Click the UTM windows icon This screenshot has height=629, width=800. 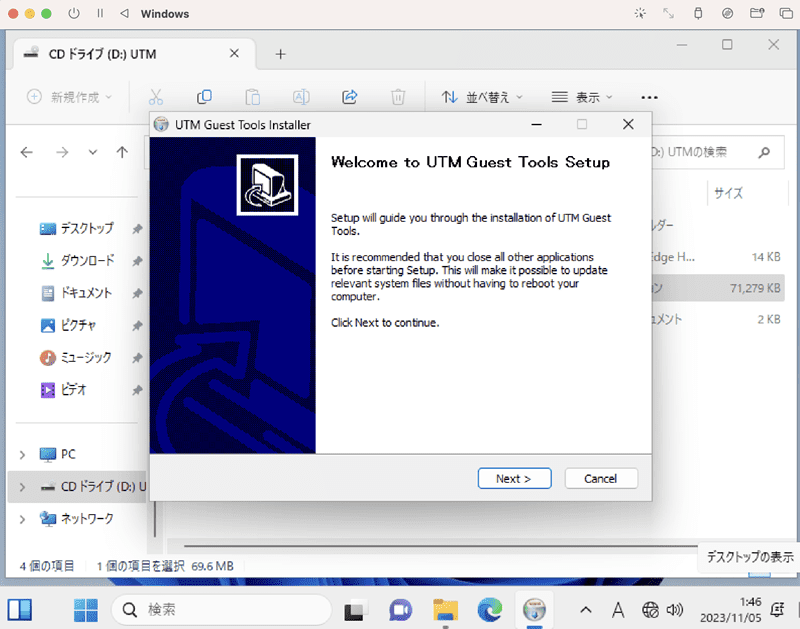coord(786,13)
